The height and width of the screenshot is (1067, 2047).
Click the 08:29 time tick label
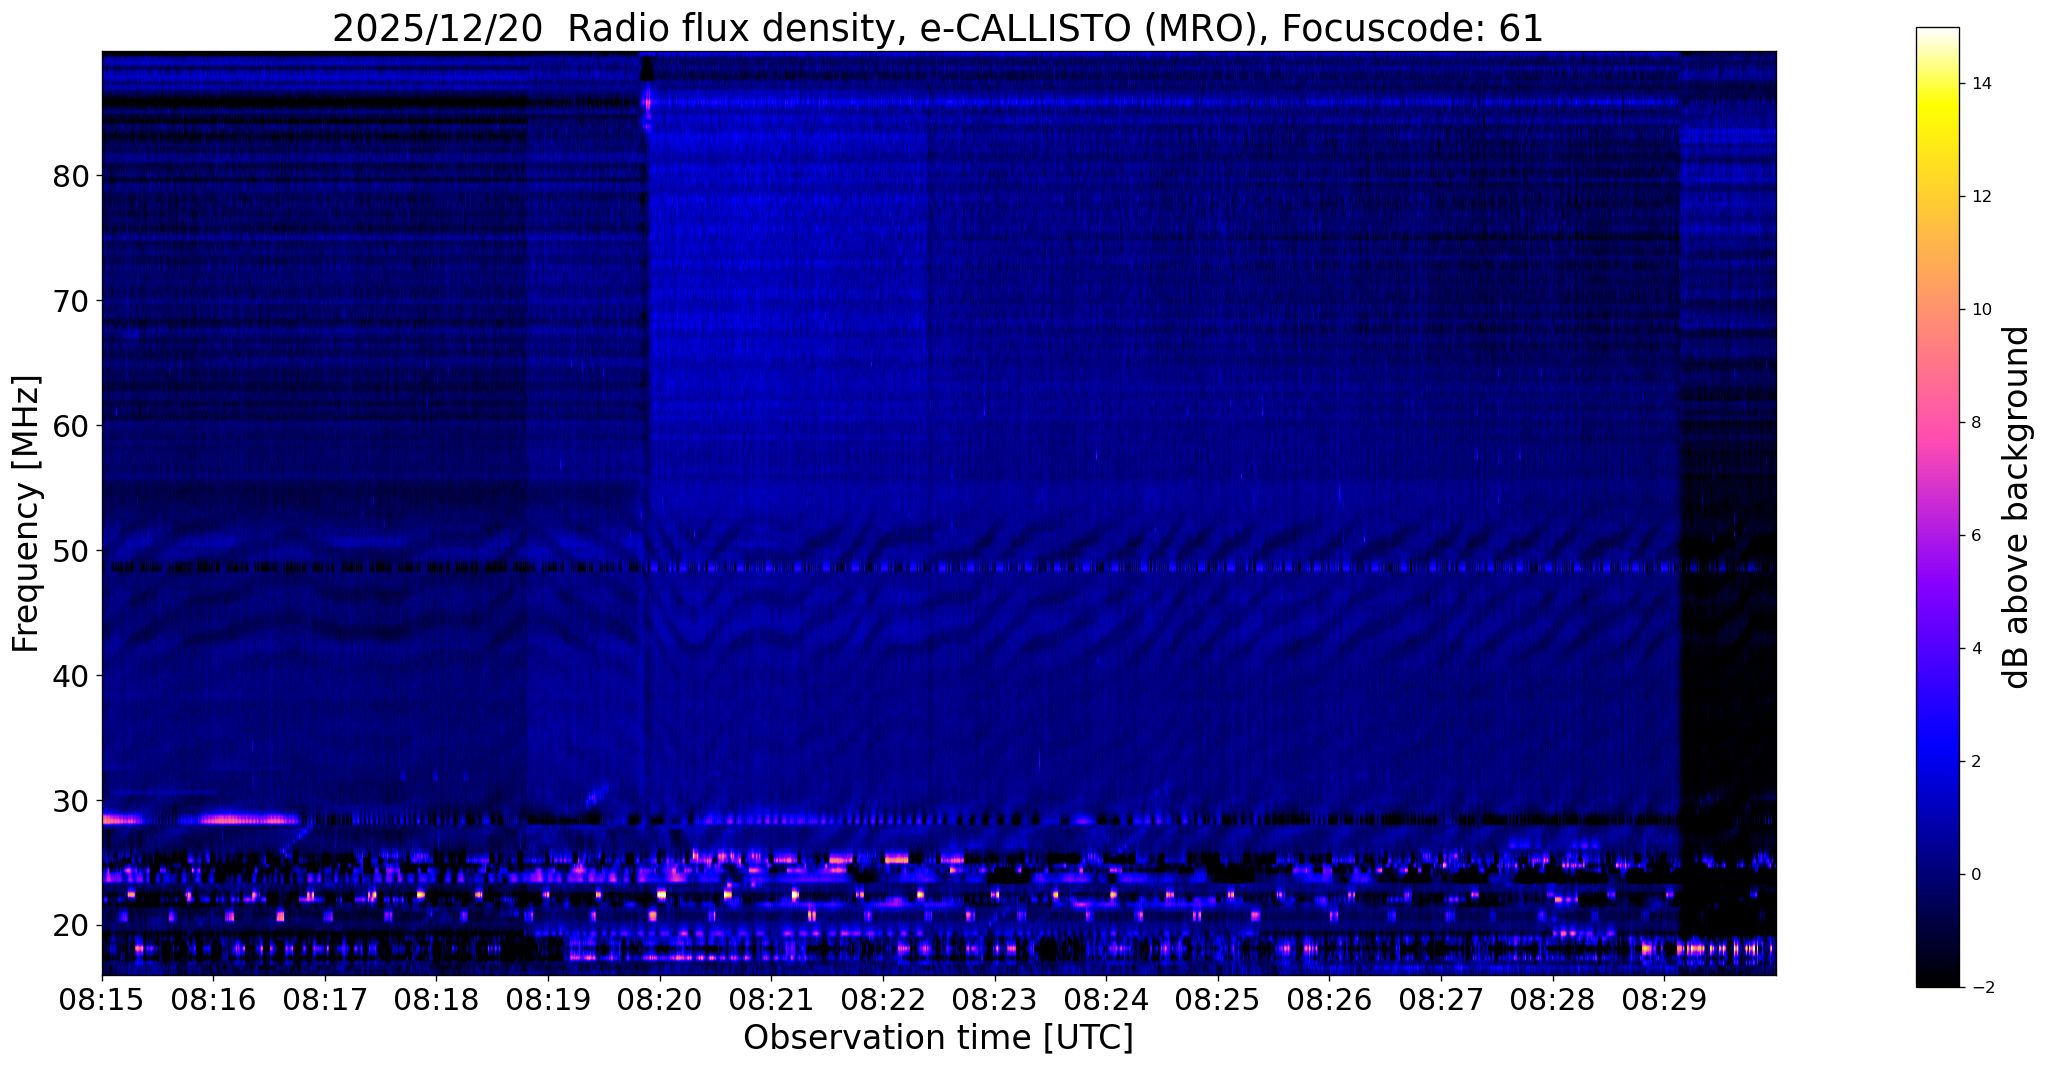[x=1664, y=1000]
